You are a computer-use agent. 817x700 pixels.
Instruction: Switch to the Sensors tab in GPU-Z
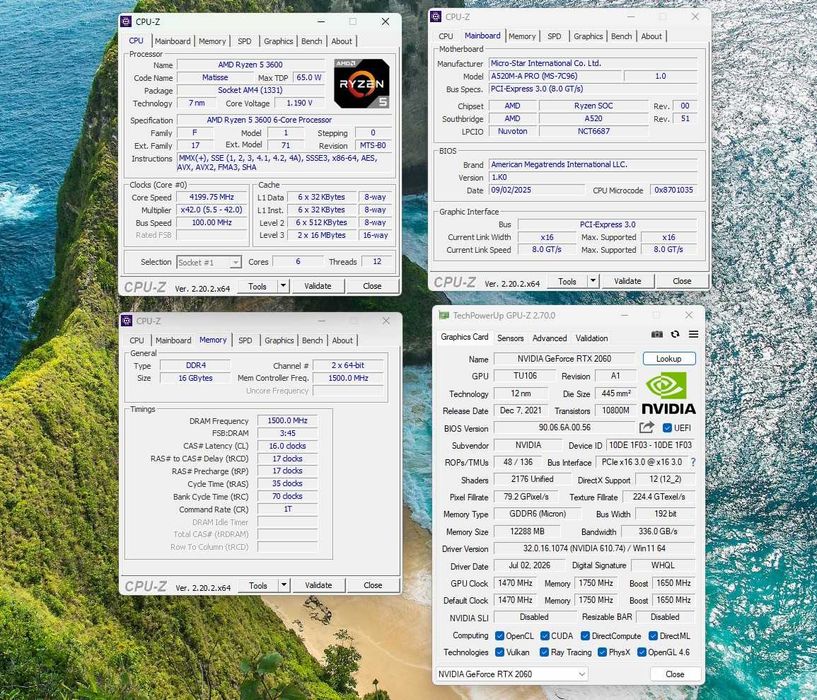tap(510, 338)
